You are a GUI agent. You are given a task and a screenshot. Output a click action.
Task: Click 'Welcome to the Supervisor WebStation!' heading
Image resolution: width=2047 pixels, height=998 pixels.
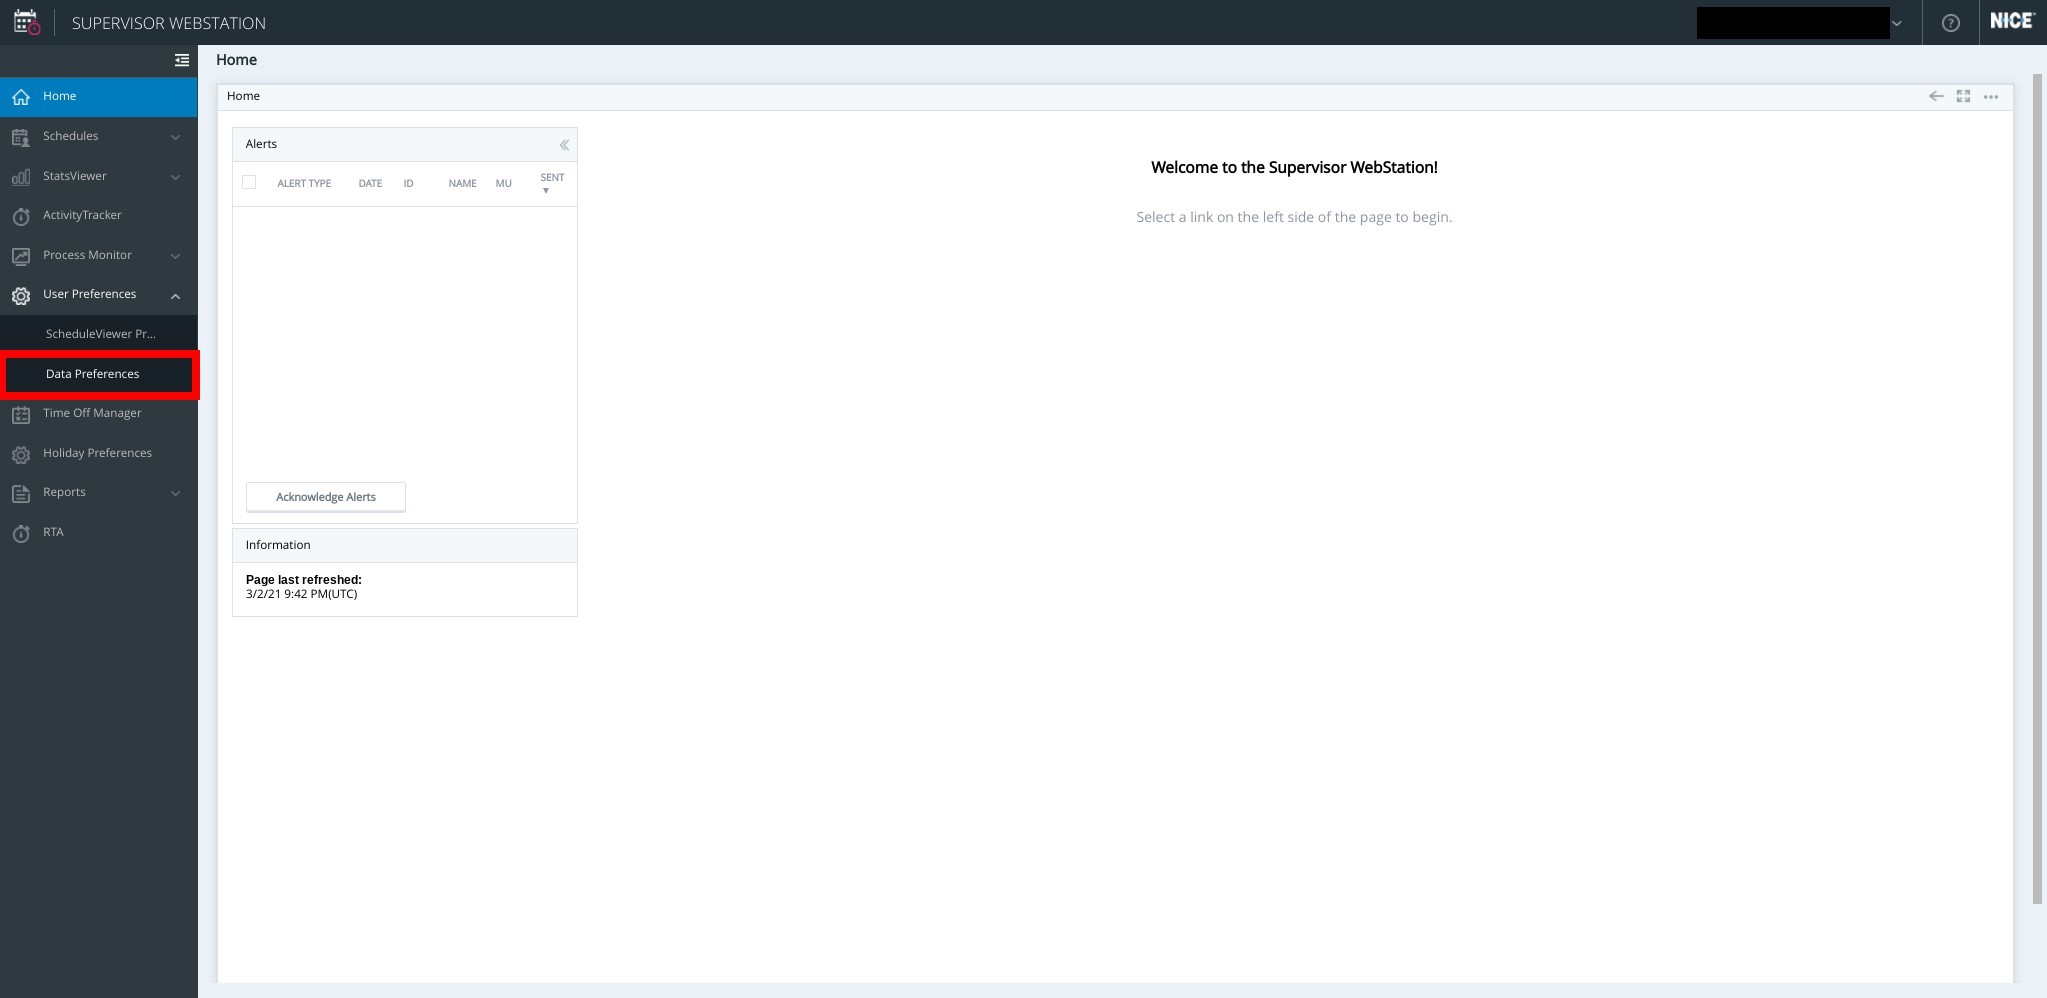(x=1294, y=168)
